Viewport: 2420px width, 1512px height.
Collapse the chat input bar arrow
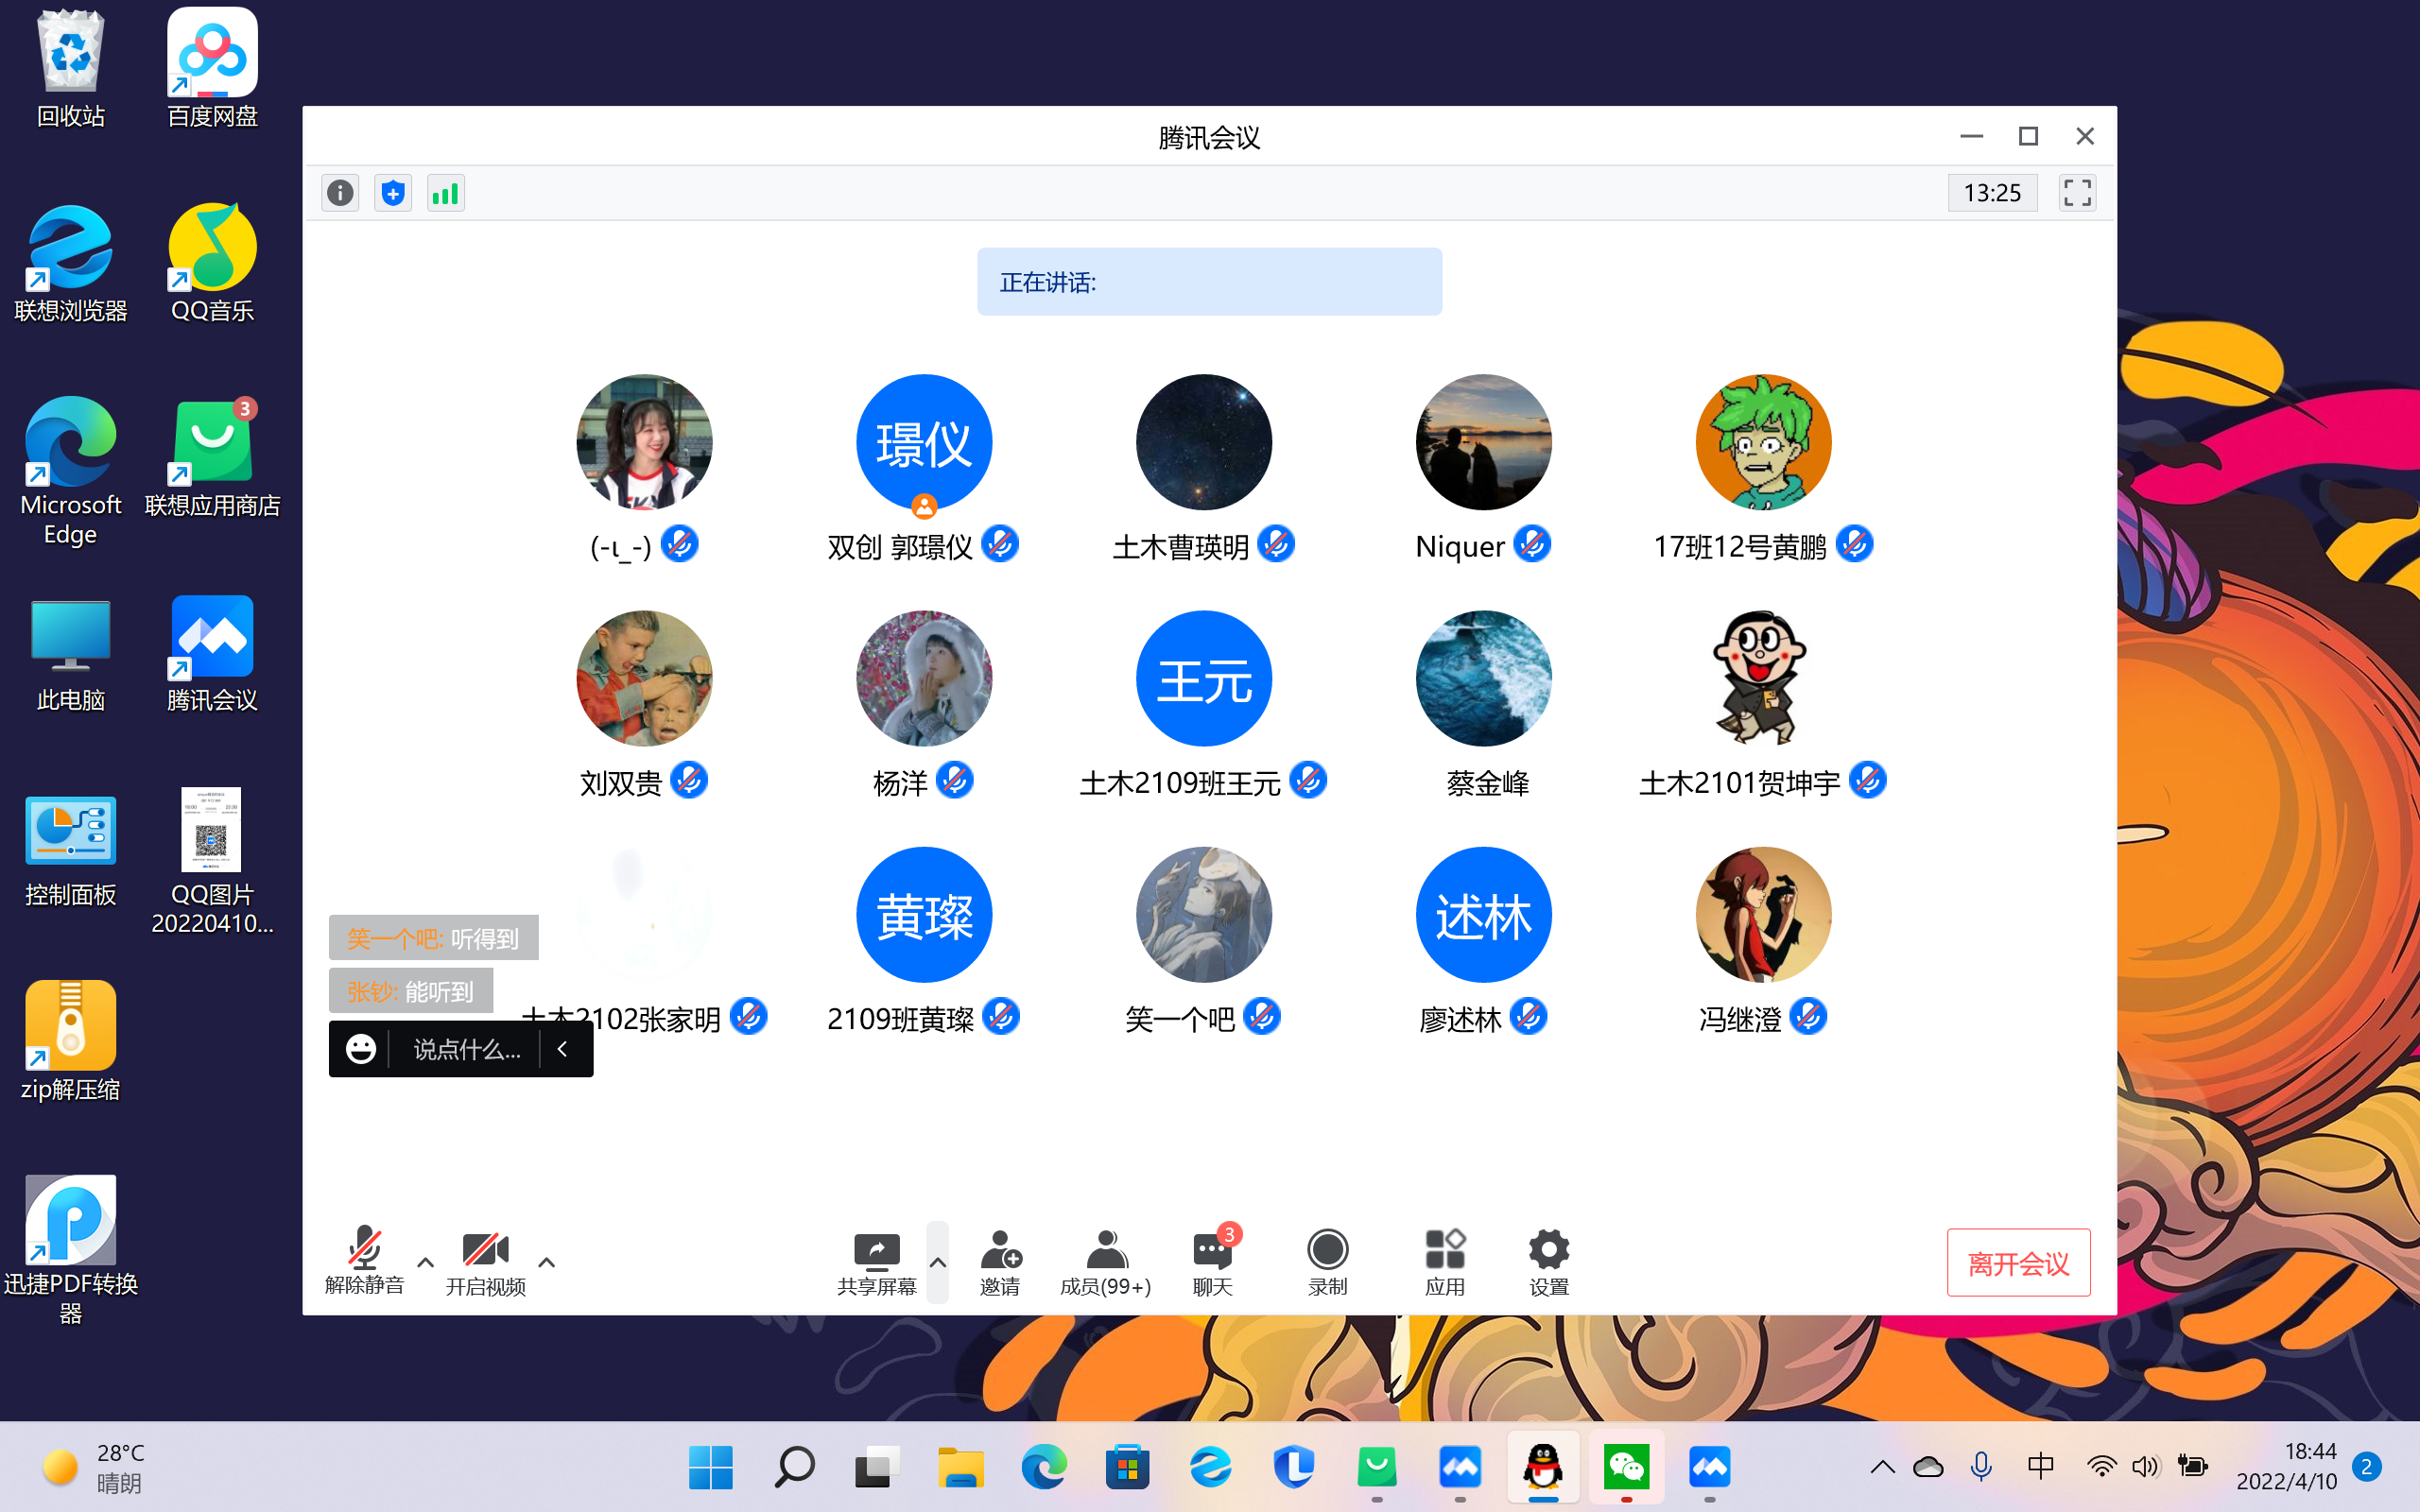[563, 1048]
